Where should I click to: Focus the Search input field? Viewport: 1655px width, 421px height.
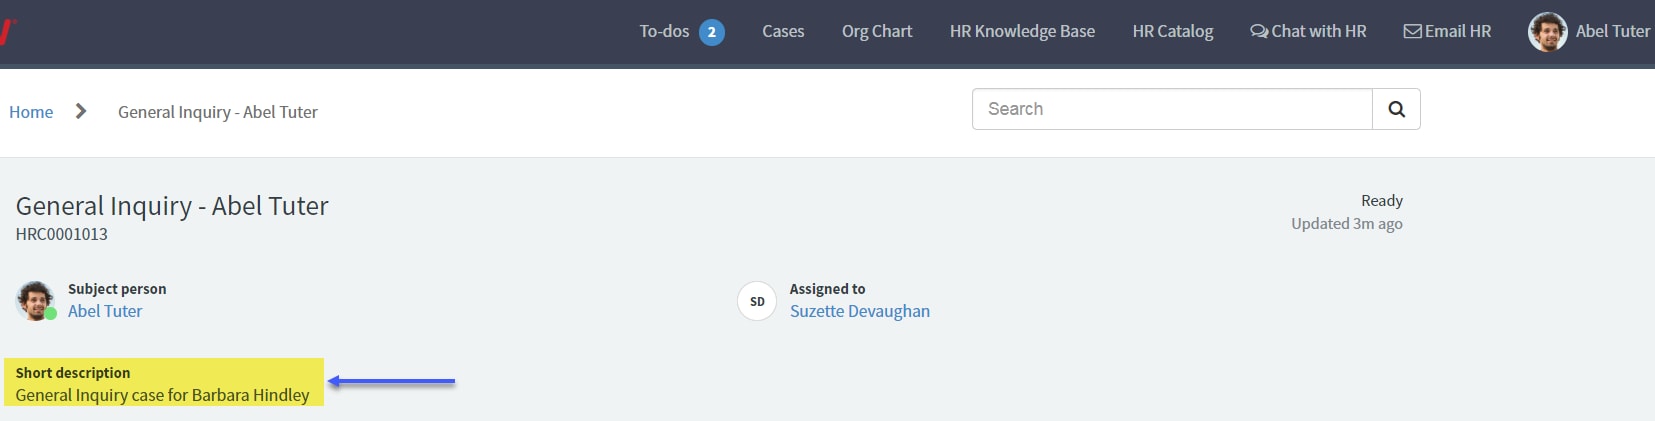pos(1172,109)
